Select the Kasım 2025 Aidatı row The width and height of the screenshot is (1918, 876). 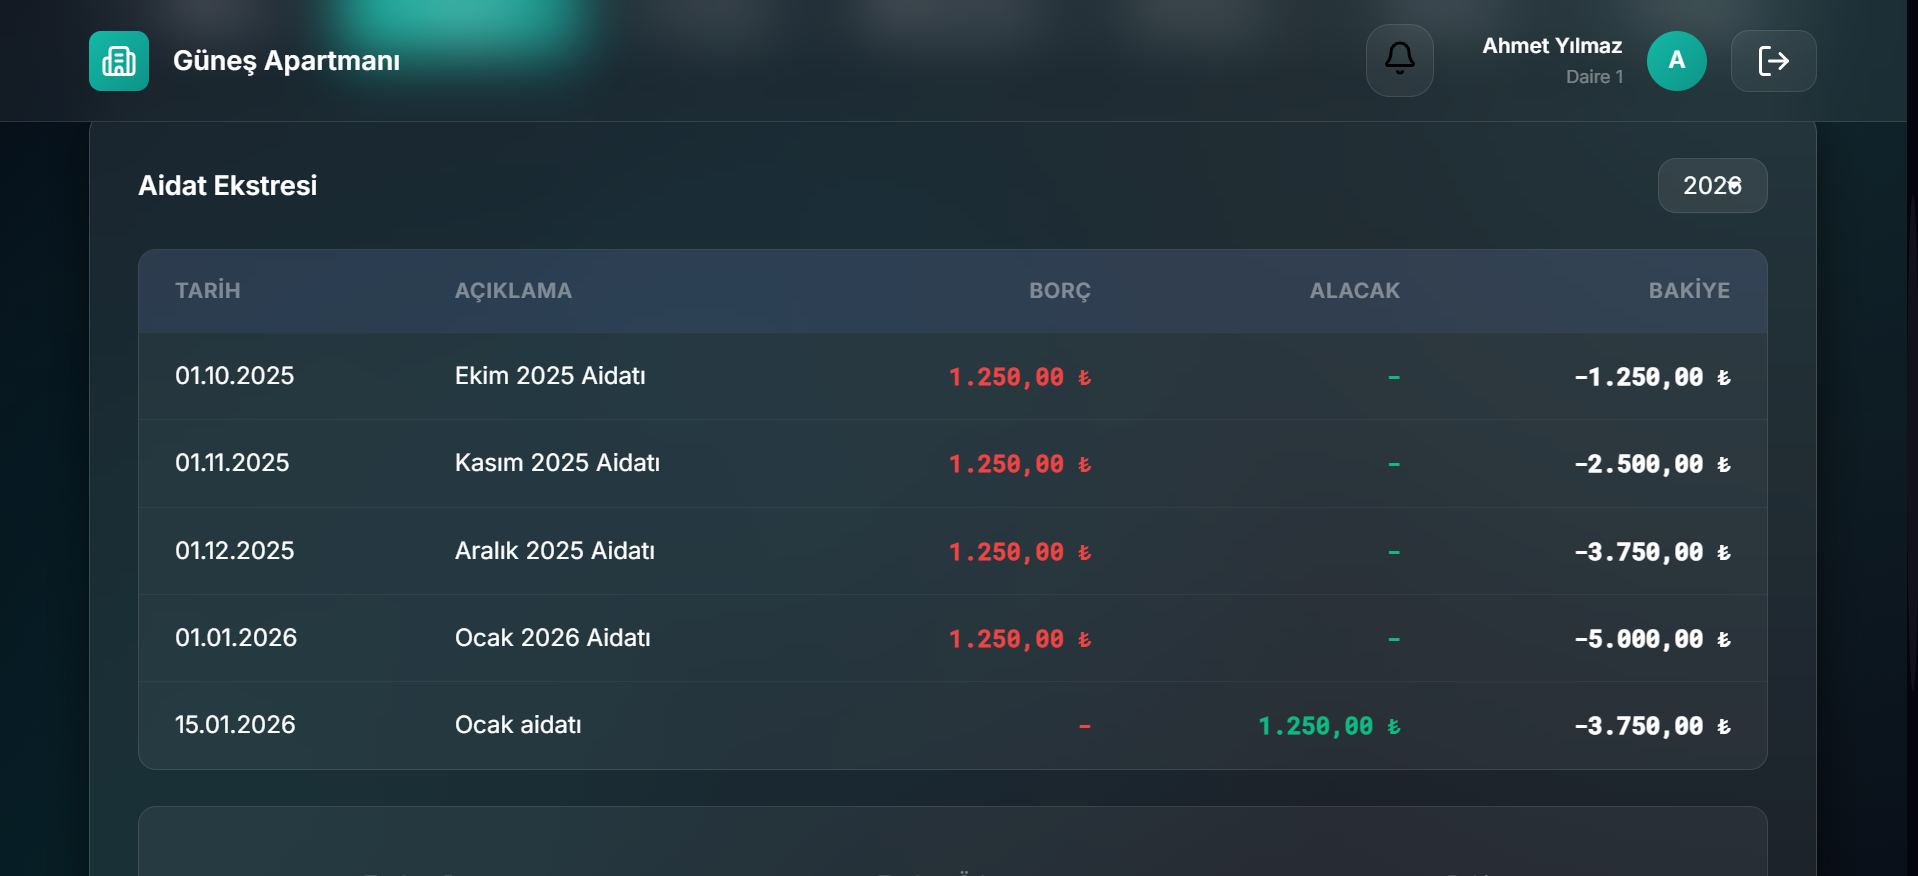click(557, 463)
